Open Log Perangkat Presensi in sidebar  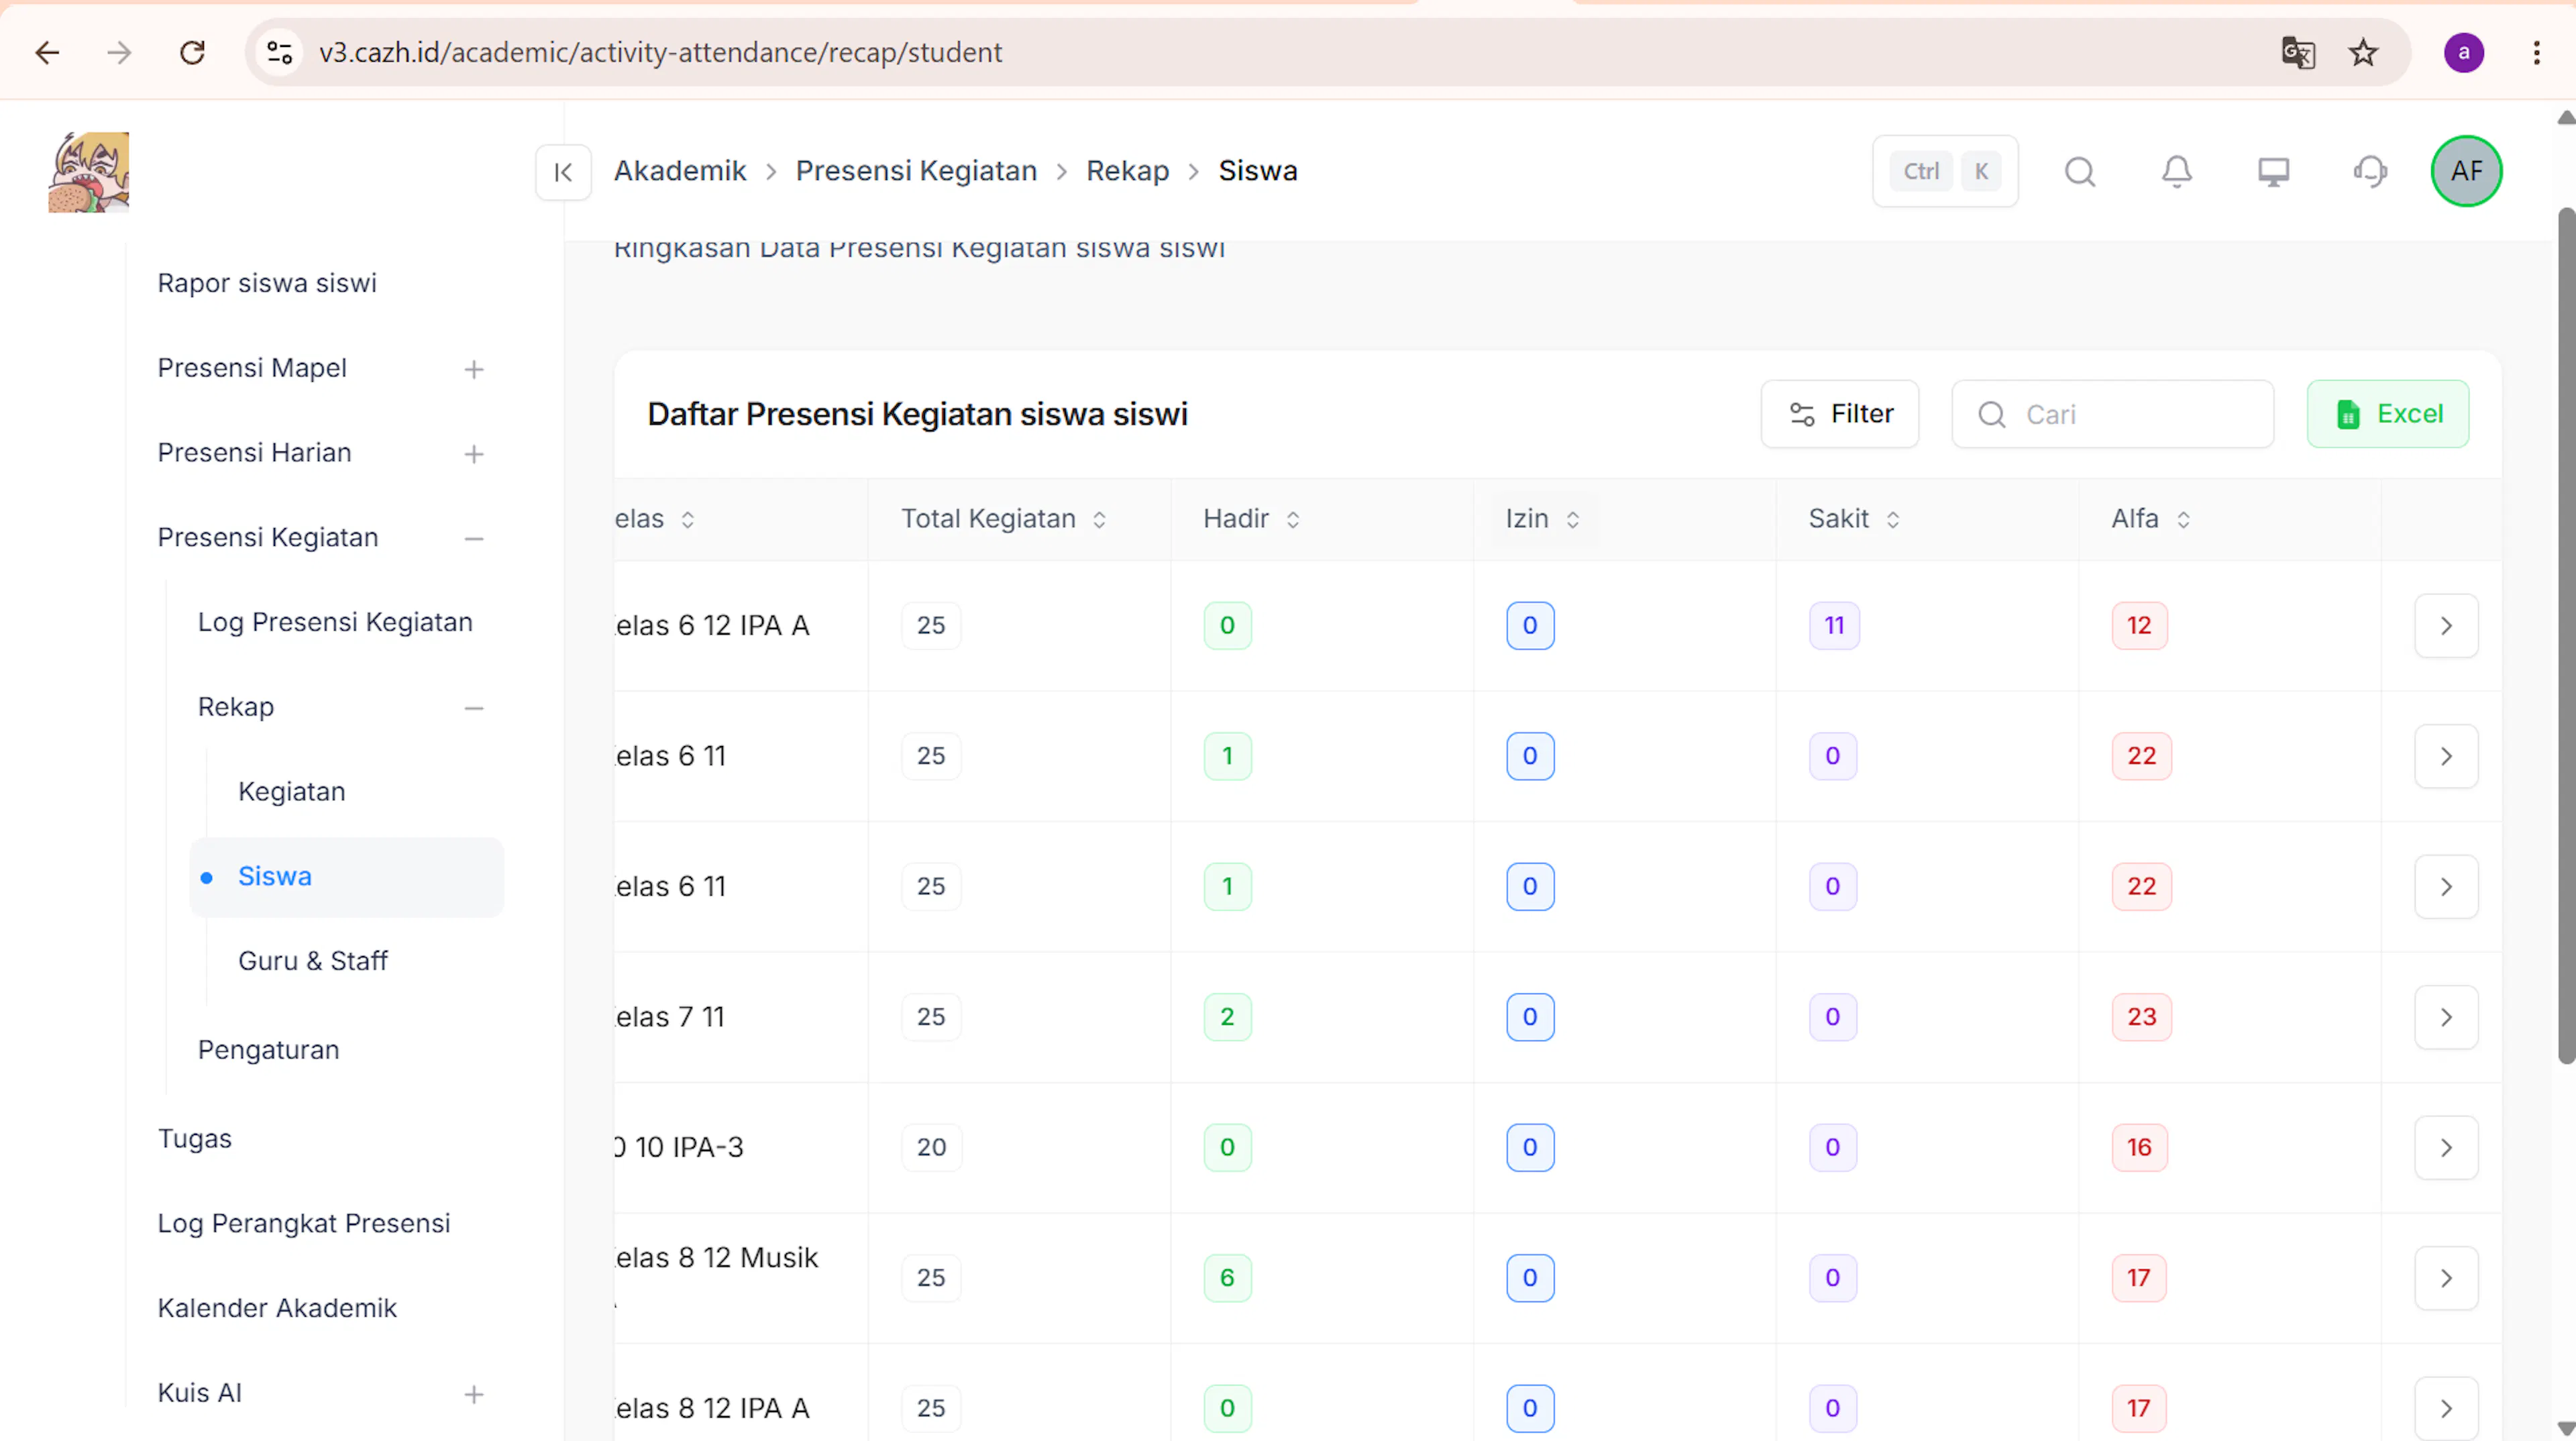click(x=304, y=1223)
